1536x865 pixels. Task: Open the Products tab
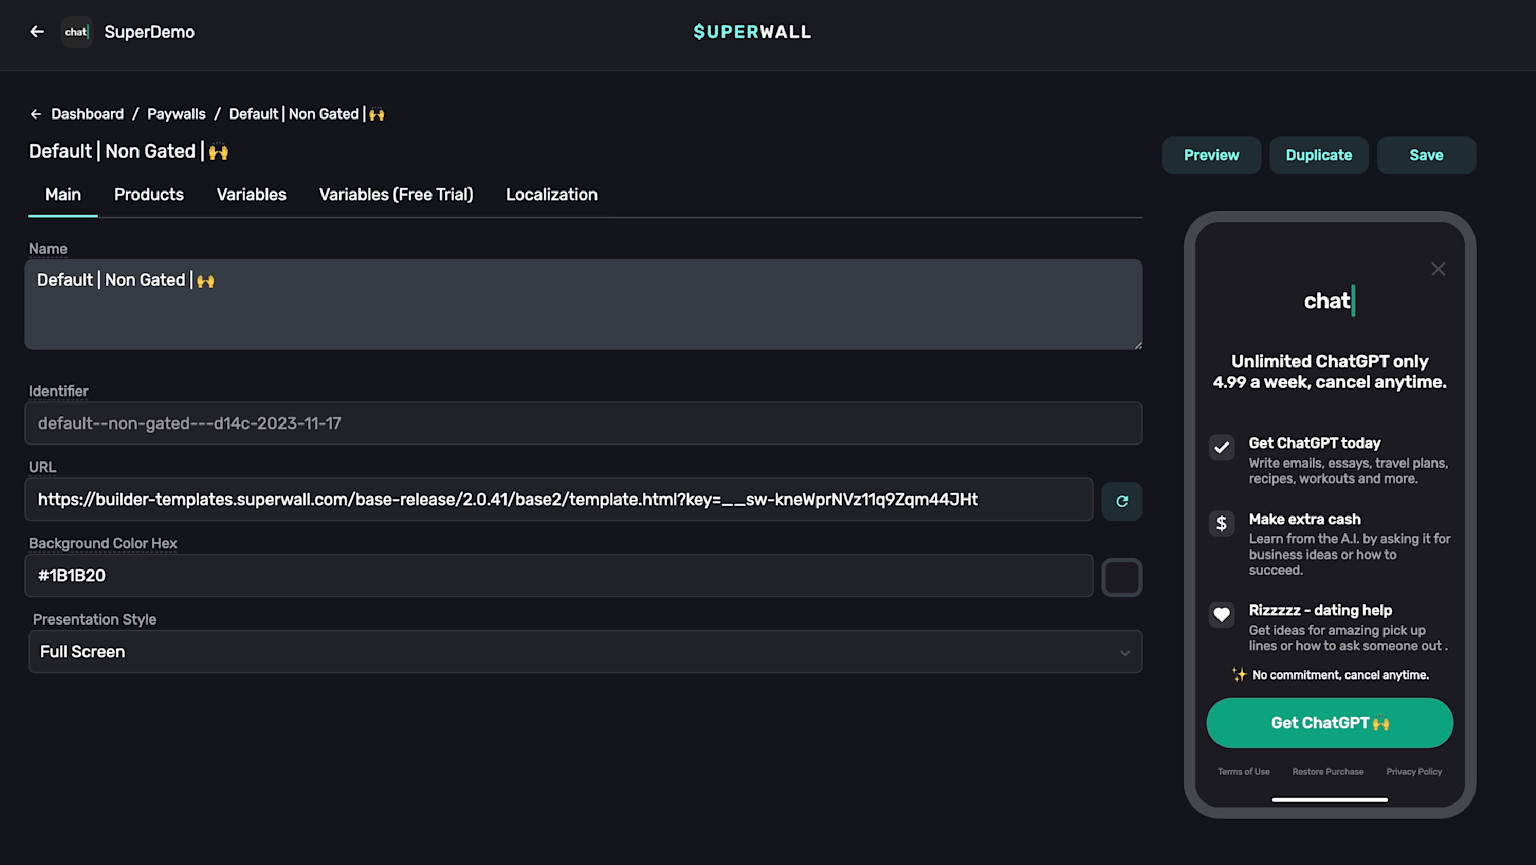149,195
